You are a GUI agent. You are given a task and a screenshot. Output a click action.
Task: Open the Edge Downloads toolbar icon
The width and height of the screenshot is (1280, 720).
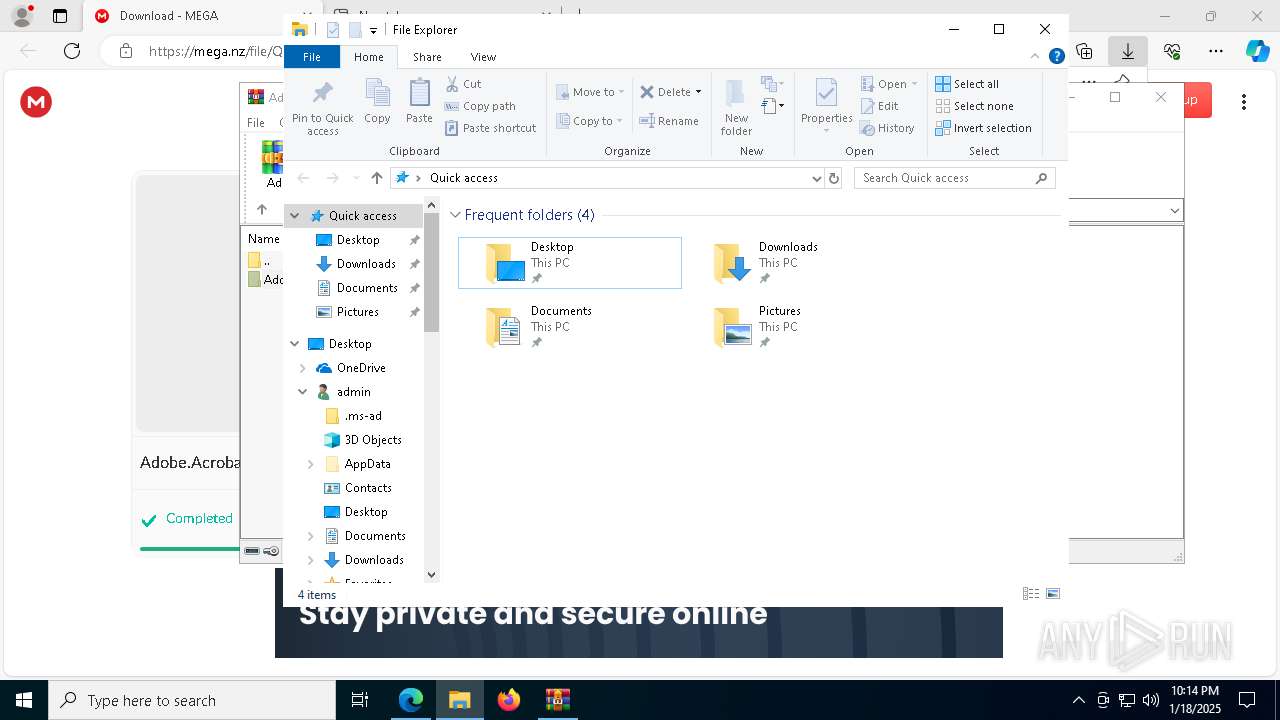point(1128,51)
